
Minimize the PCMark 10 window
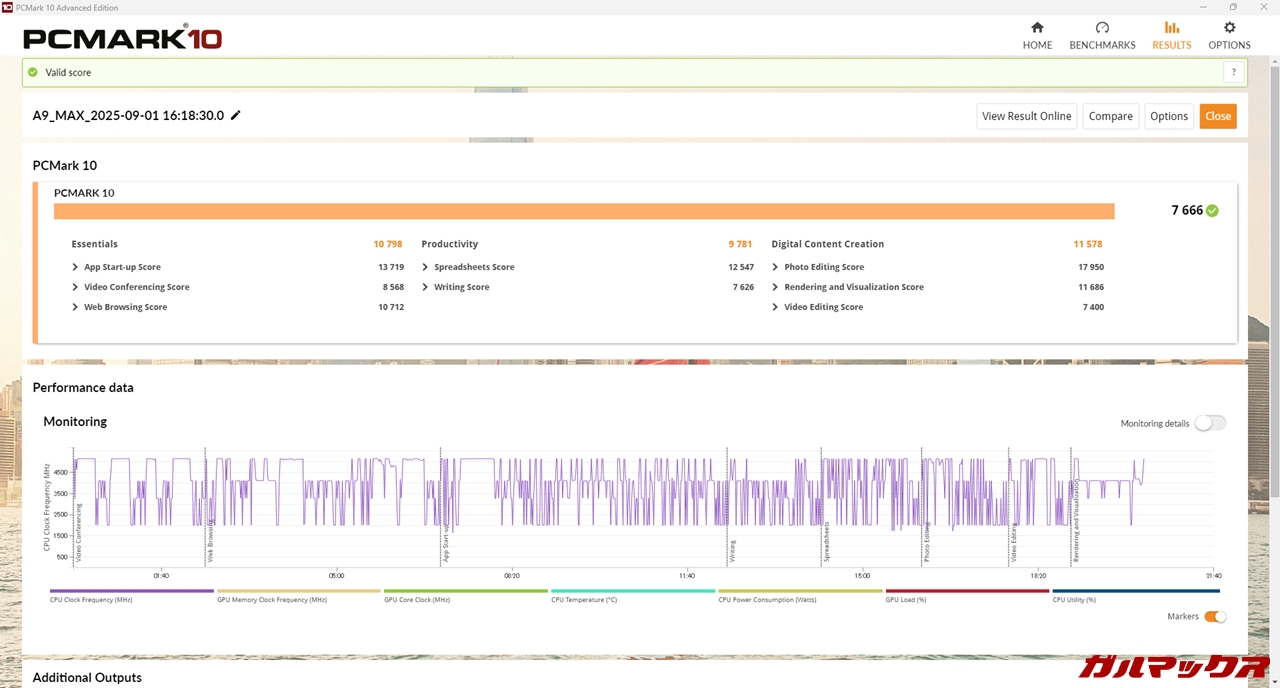pos(1205,7)
